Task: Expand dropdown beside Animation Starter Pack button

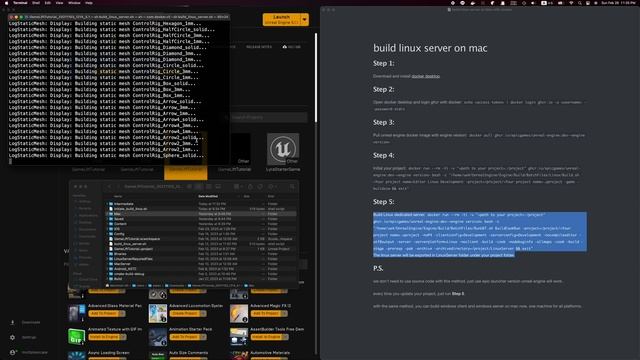Action: (203, 337)
